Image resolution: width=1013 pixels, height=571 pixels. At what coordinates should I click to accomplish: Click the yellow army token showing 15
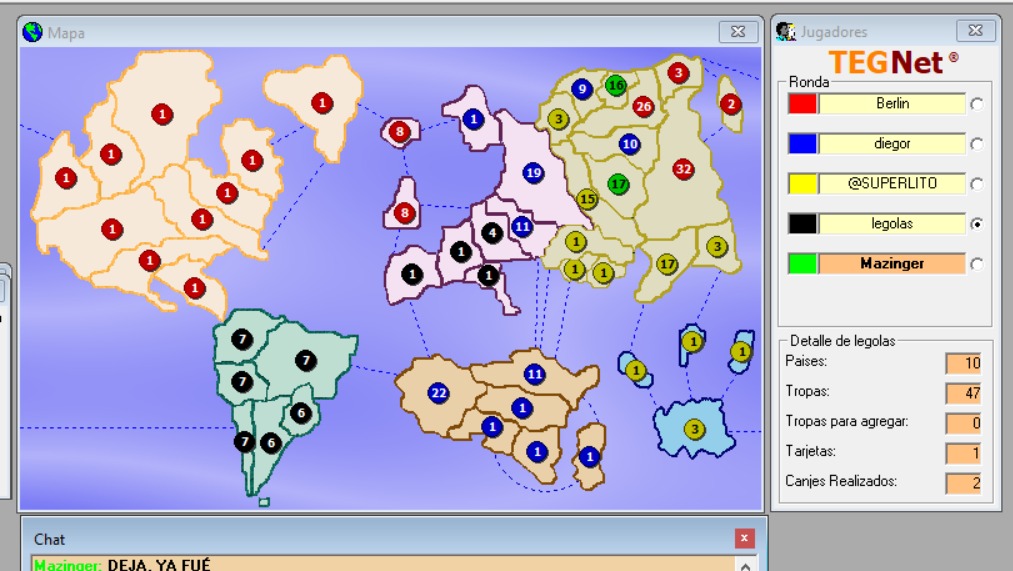click(x=587, y=199)
